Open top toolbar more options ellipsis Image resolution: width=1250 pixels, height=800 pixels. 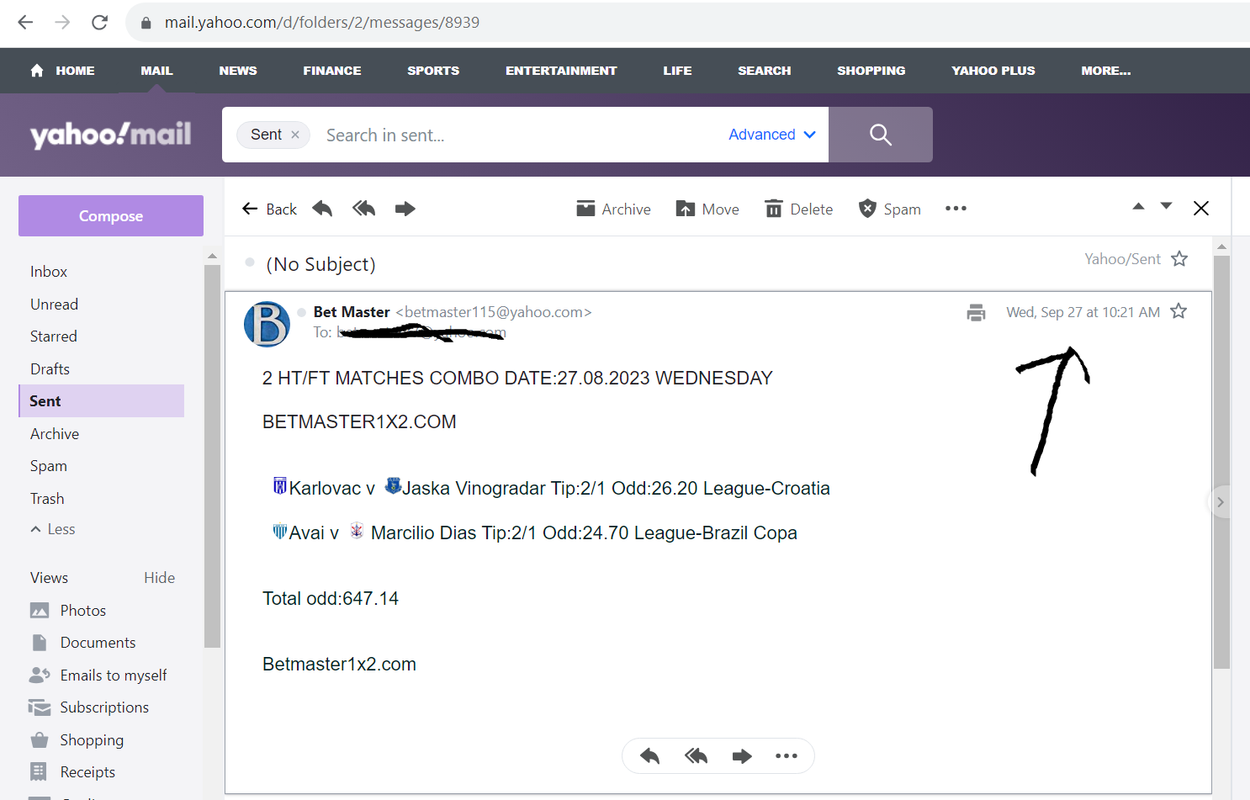pos(956,209)
